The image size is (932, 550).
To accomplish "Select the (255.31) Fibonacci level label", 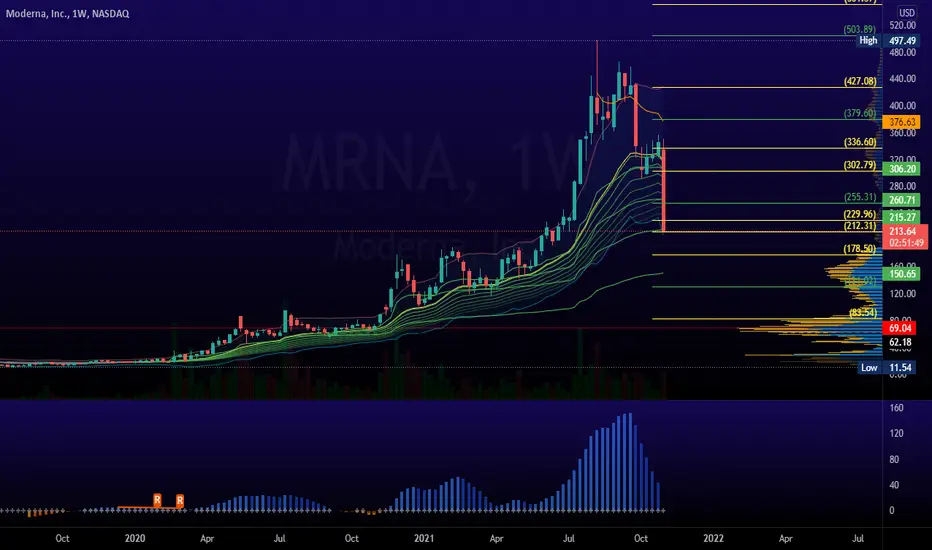I will (x=859, y=197).
